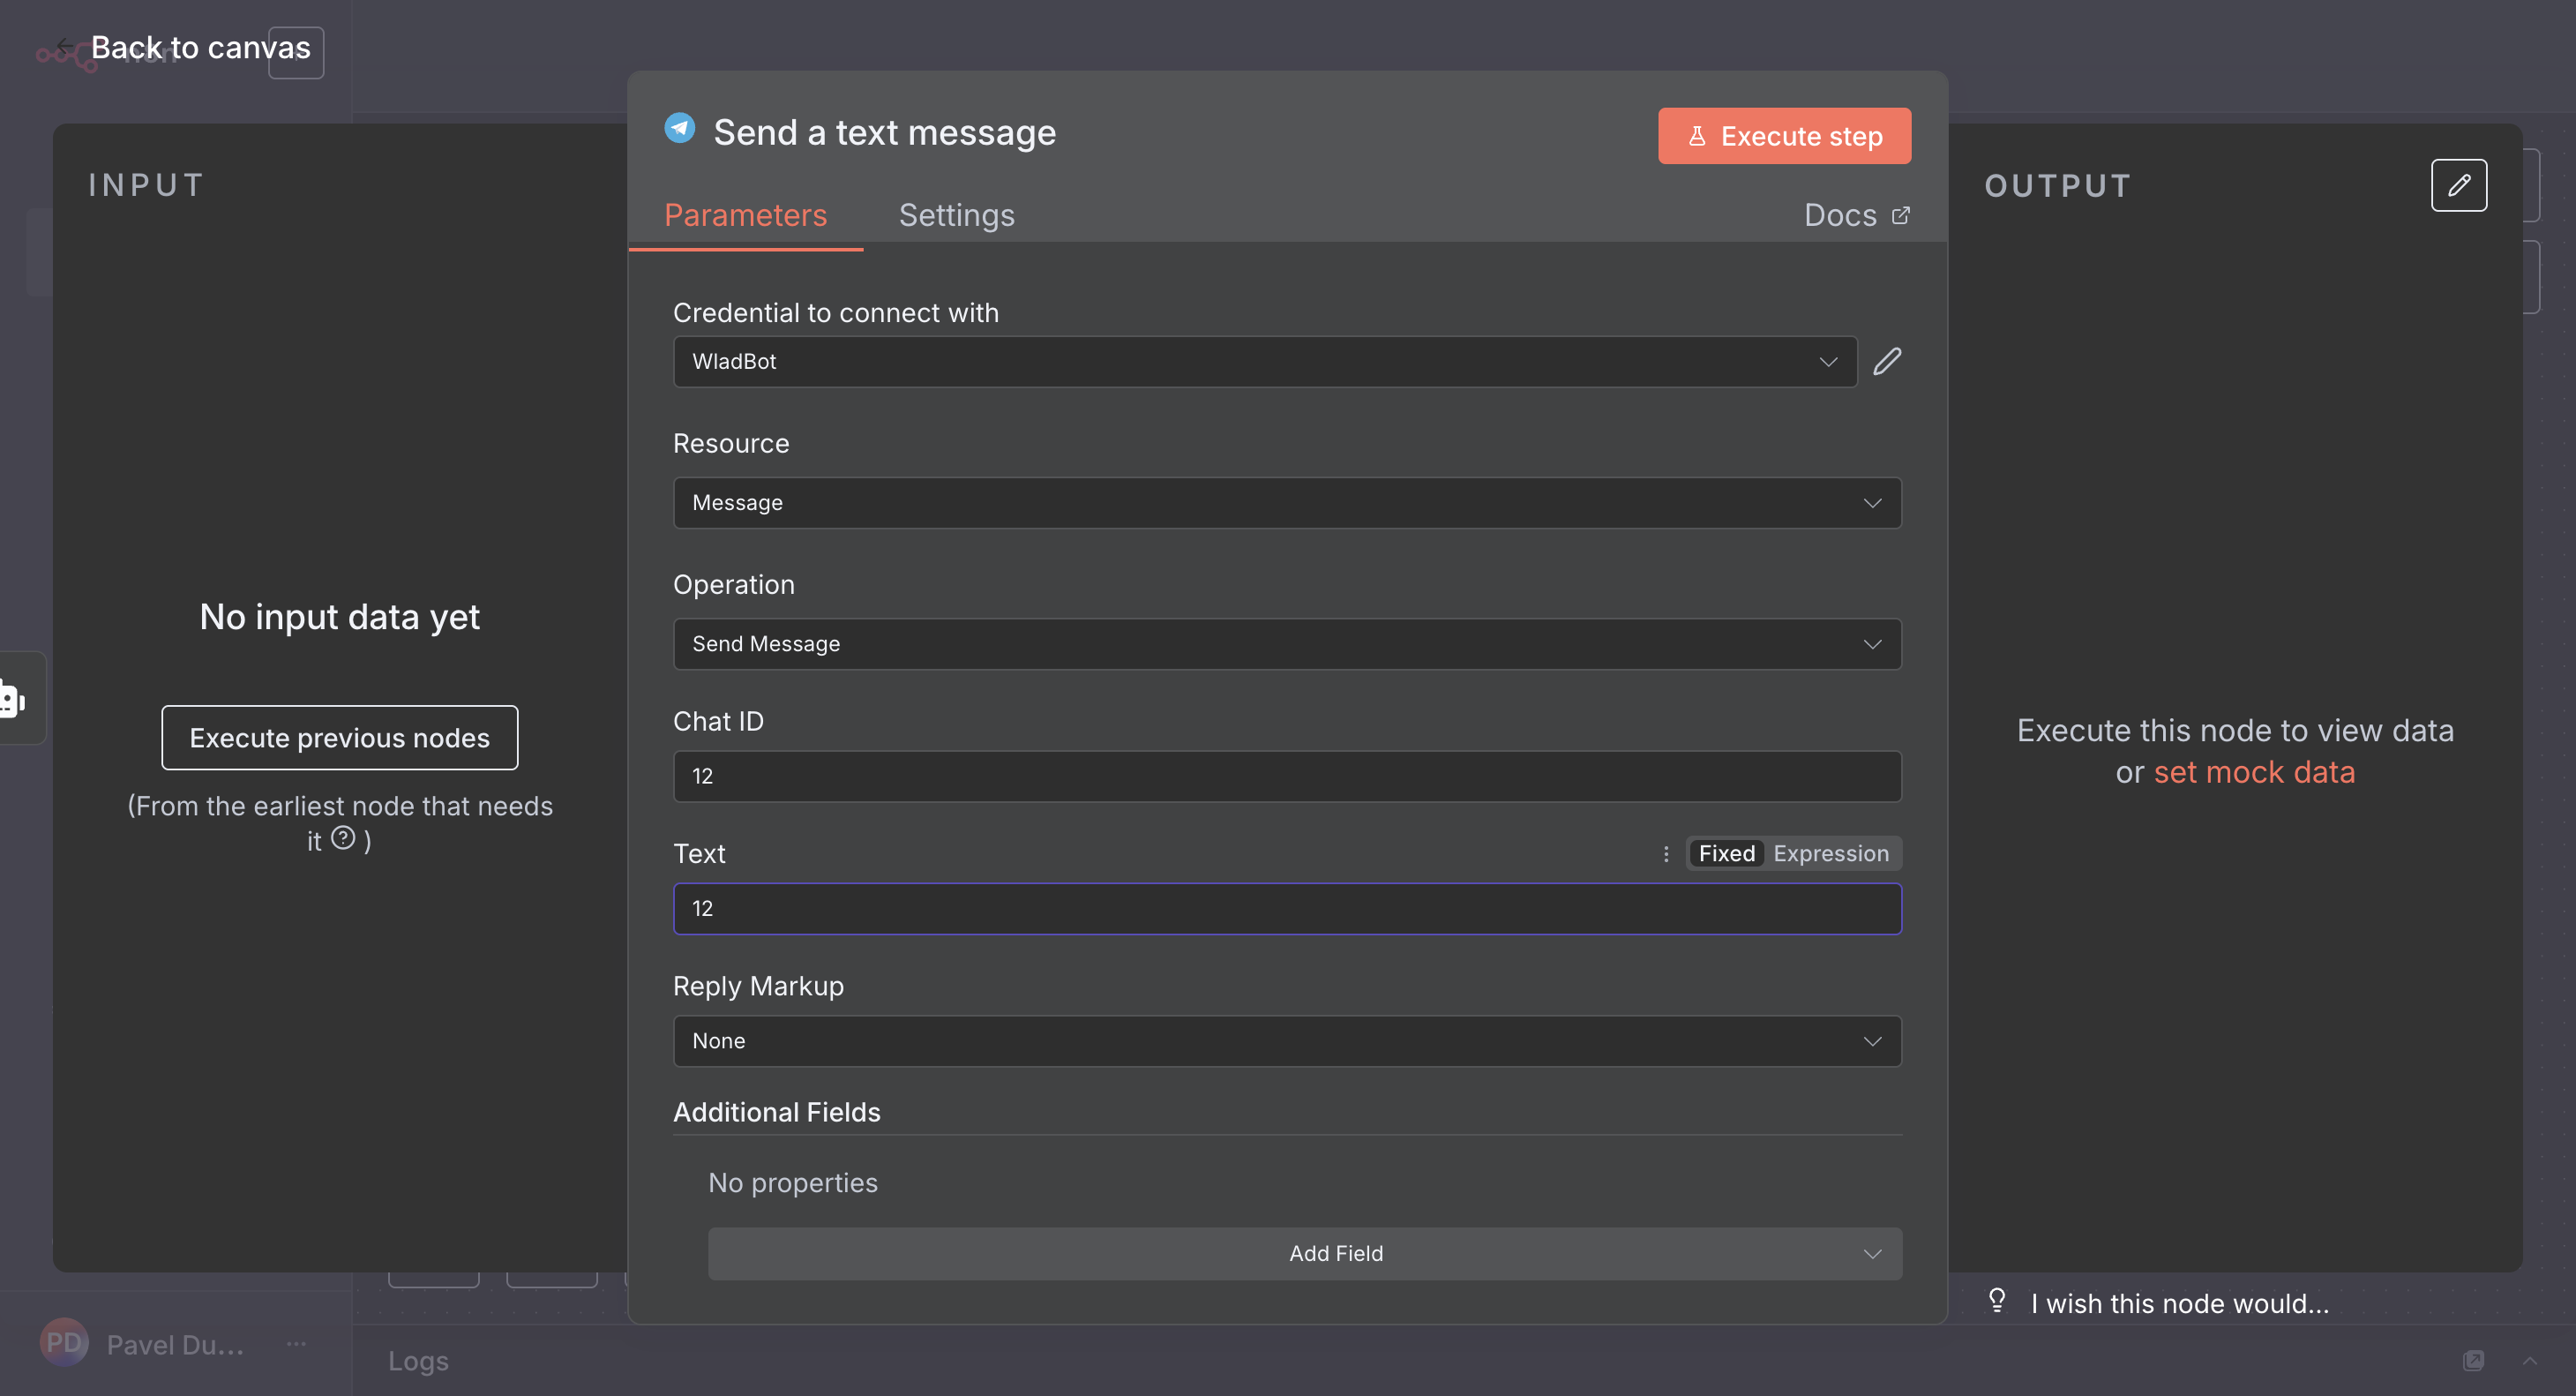2576x1396 pixels.
Task: Edit the WladBot credential with pencil icon
Action: coord(1887,361)
